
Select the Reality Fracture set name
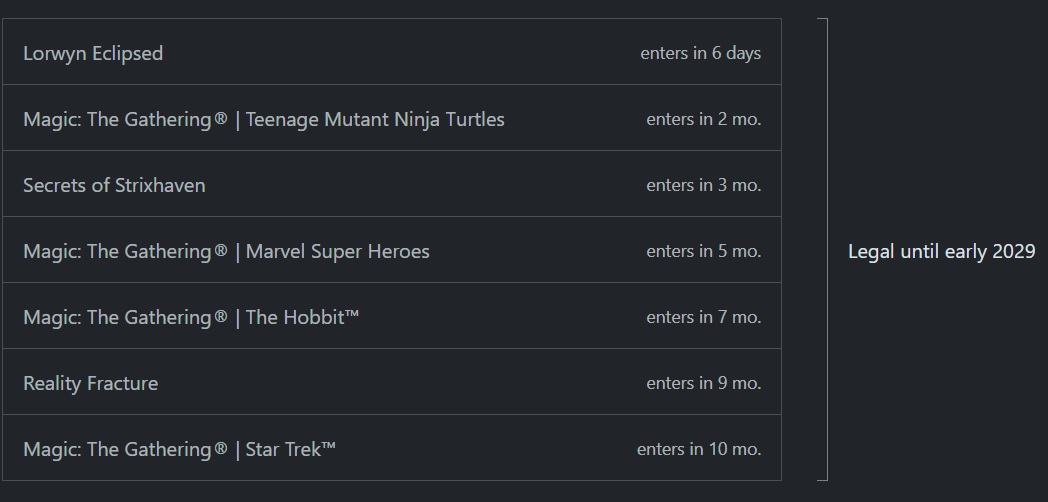click(90, 383)
